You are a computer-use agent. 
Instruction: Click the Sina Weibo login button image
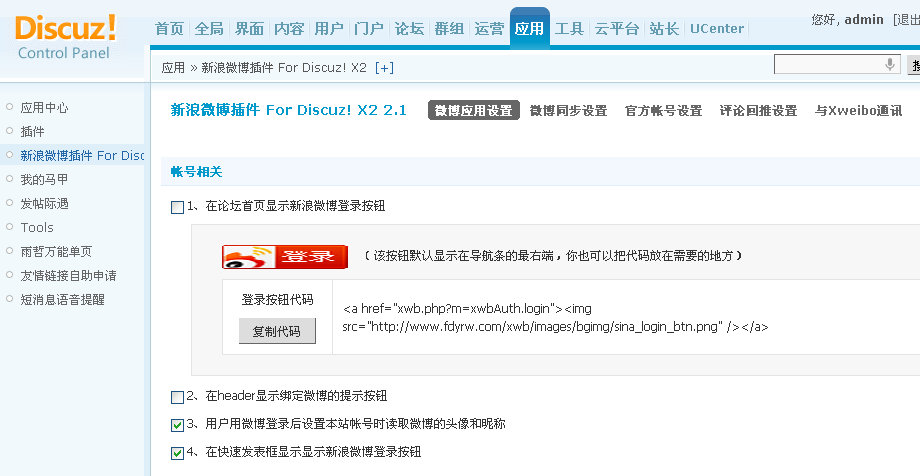(x=285, y=256)
